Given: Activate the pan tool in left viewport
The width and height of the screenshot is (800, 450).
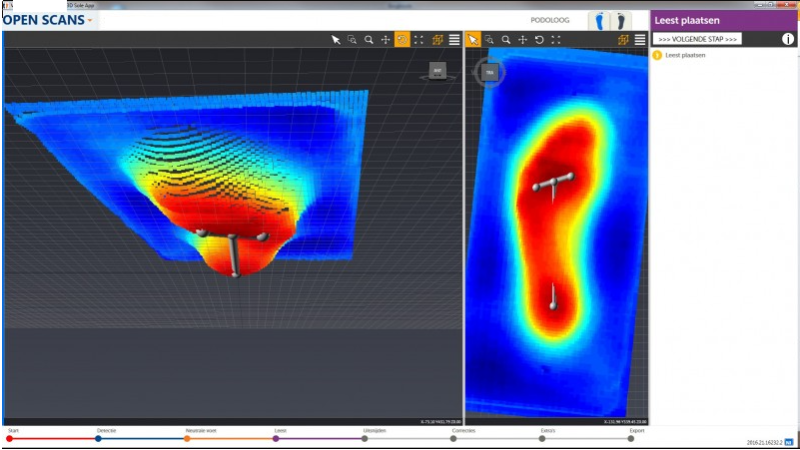Looking at the screenshot, I should [x=385, y=40].
